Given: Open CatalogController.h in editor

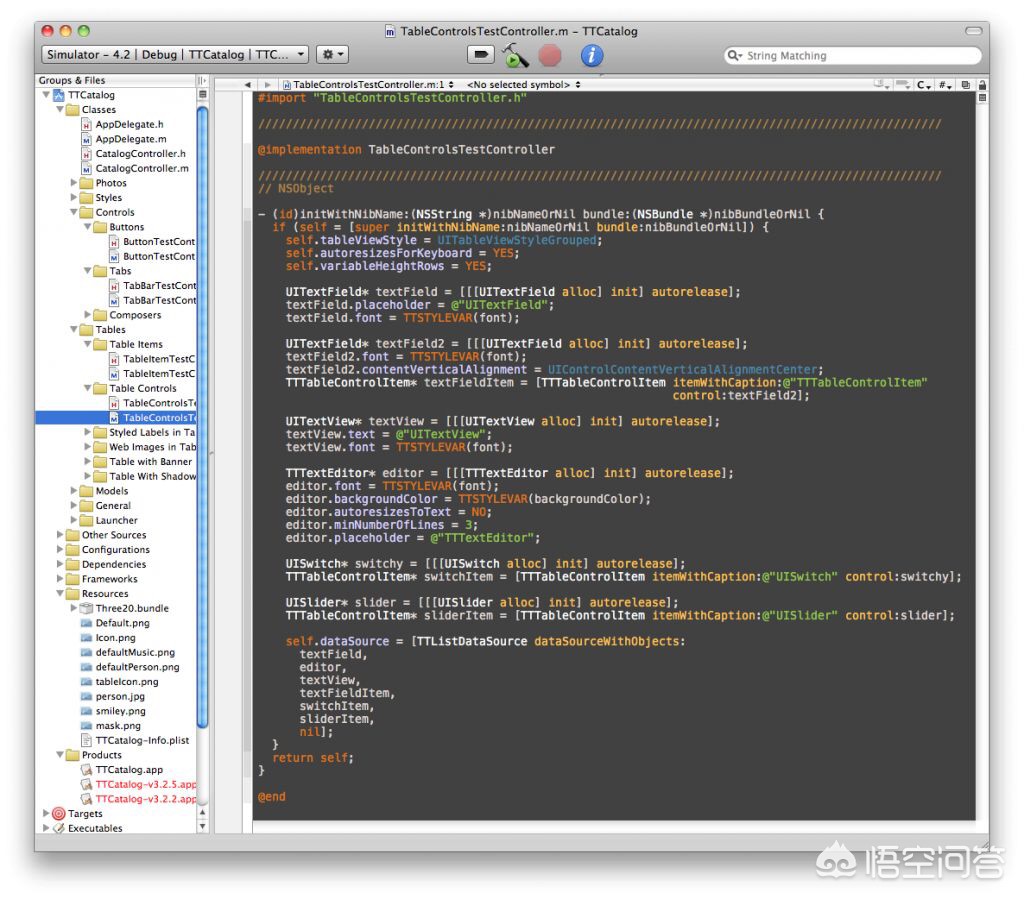Looking at the screenshot, I should click(140, 153).
